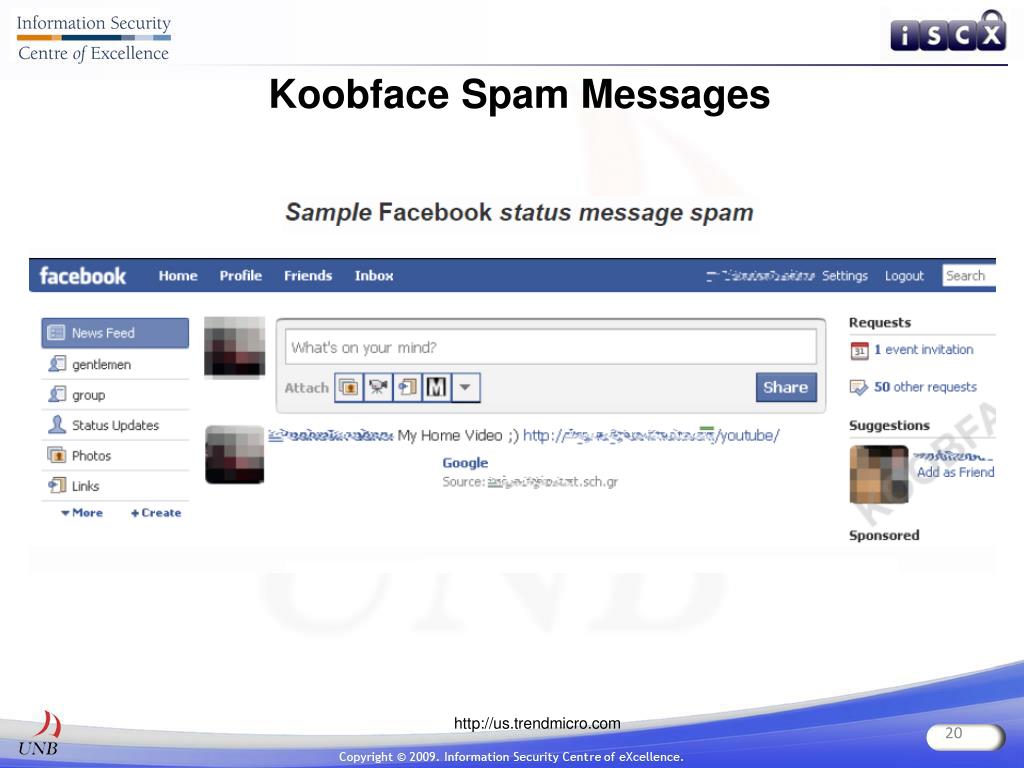Click the Status Updates person icon
This screenshot has height=768, width=1024.
(x=57, y=424)
